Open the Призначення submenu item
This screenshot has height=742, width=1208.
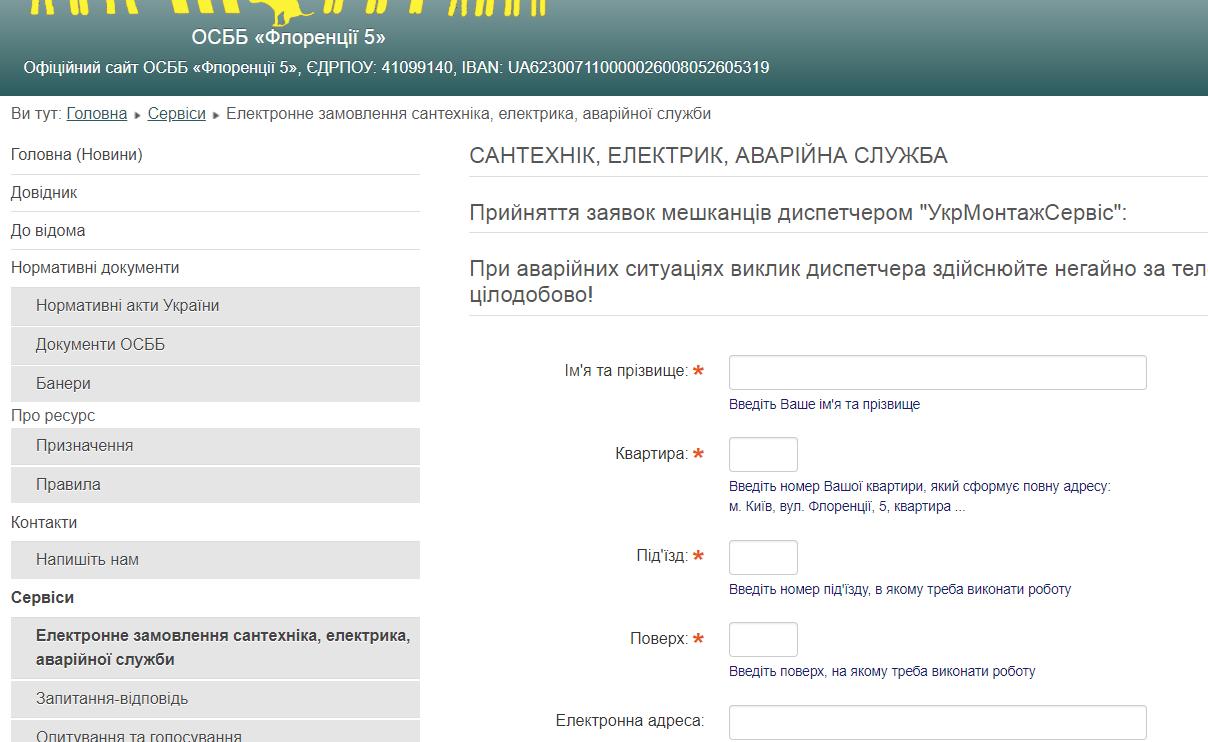click(215, 446)
